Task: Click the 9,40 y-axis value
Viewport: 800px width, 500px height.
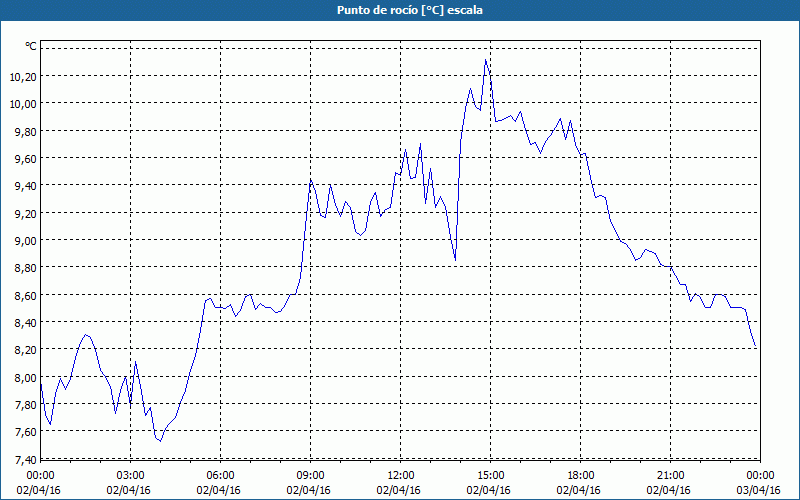Action: tap(26, 186)
